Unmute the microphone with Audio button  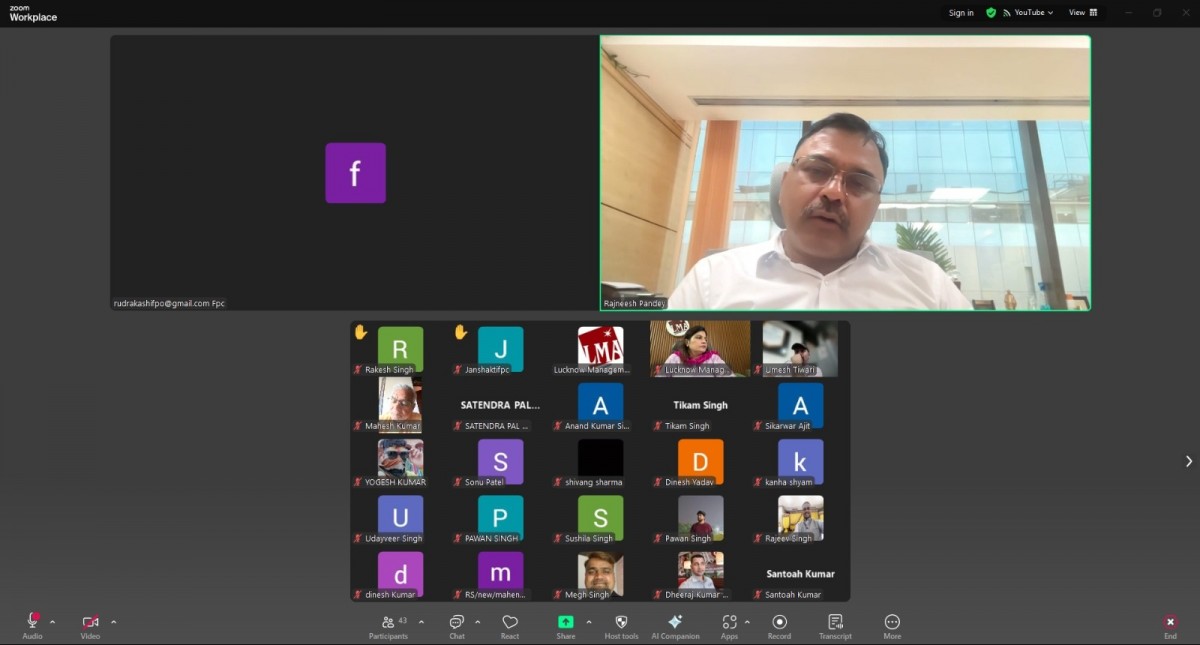(x=33, y=627)
